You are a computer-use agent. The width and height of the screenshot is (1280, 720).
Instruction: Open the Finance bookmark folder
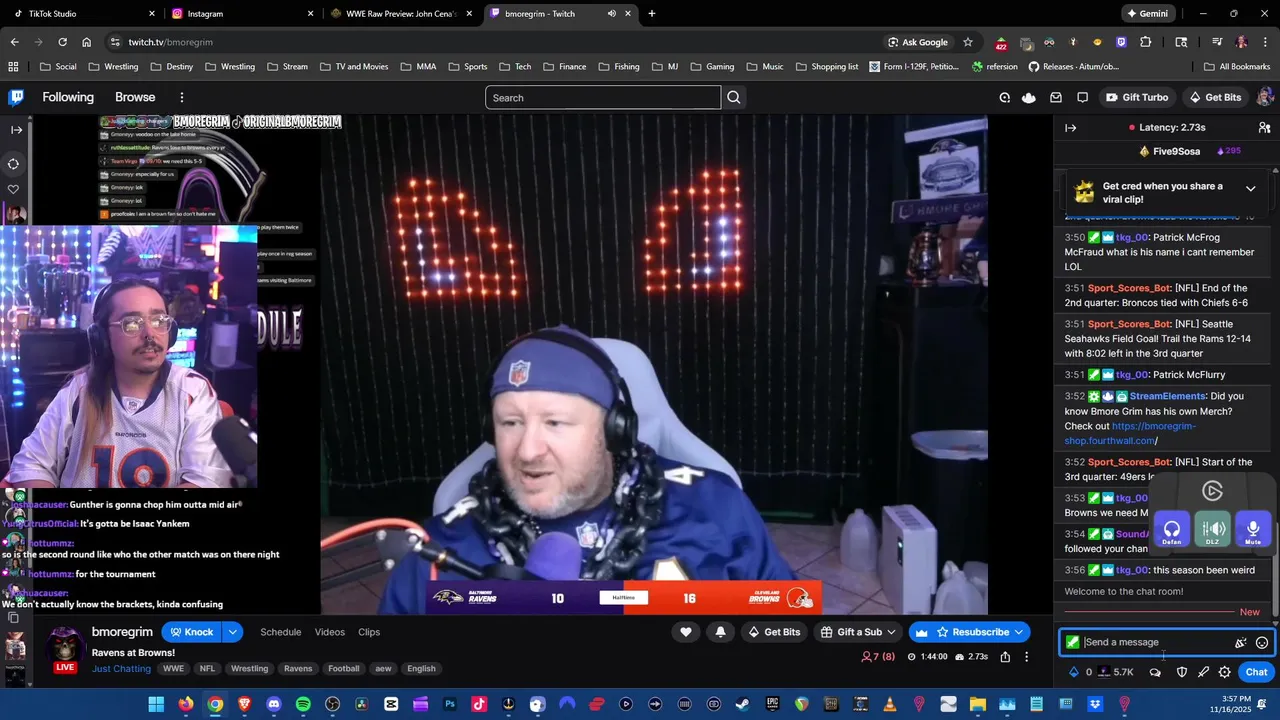coord(564,67)
